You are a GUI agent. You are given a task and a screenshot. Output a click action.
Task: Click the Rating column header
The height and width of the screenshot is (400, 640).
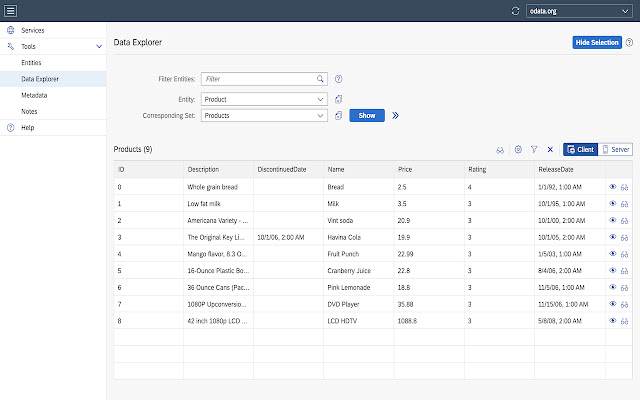(x=499, y=169)
